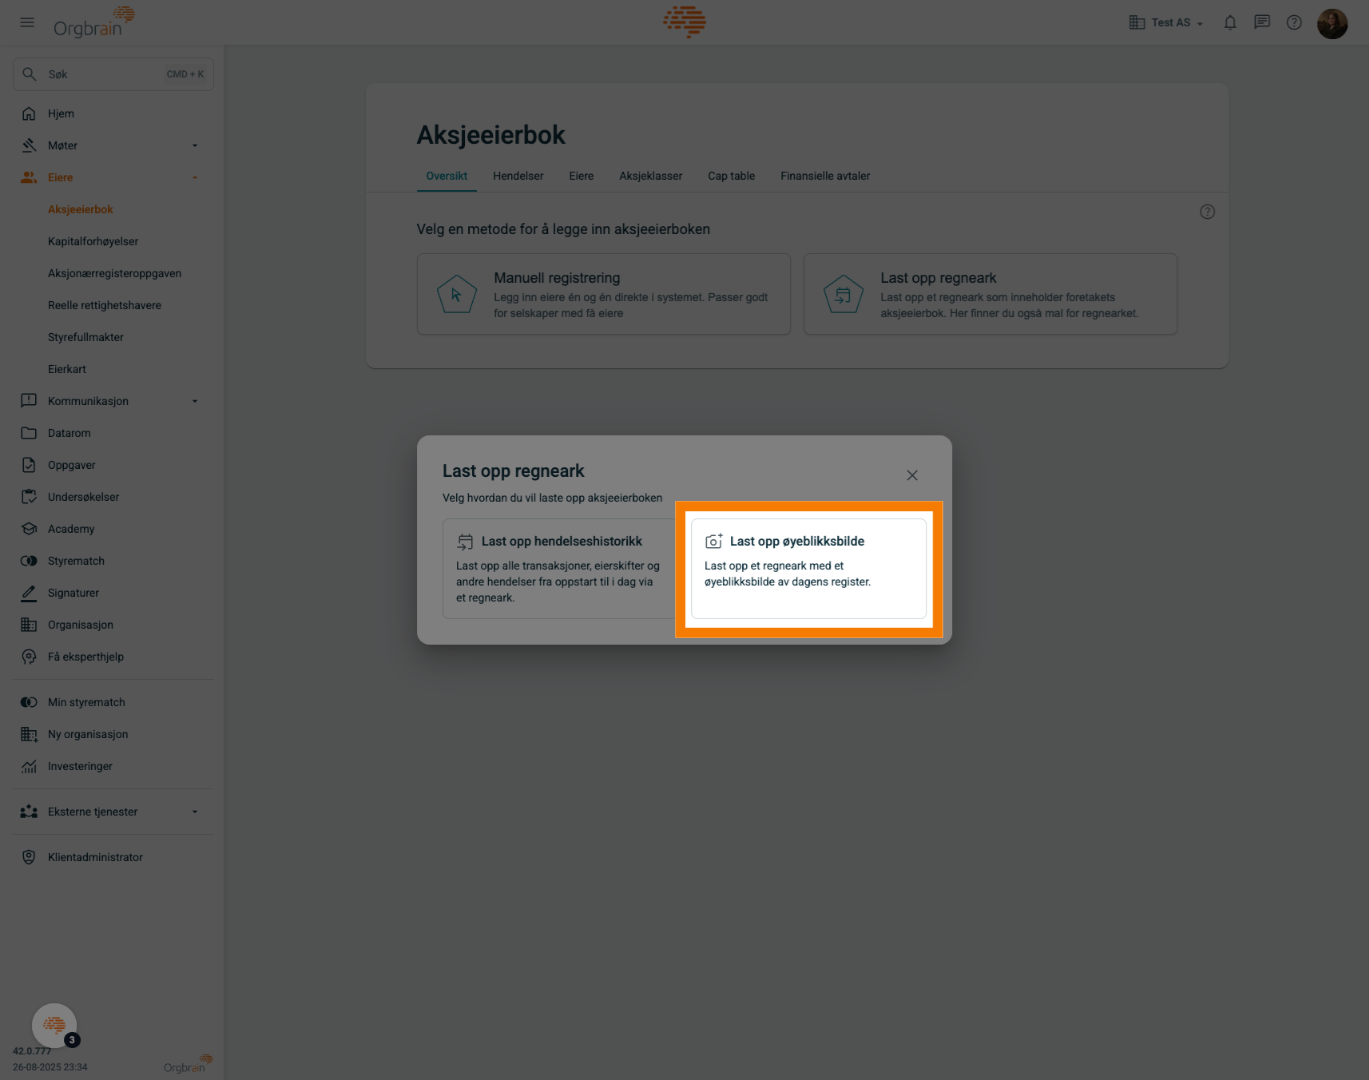Click the Få eksperthjelp icon
Screen dimensions: 1369x1080
[29, 657]
